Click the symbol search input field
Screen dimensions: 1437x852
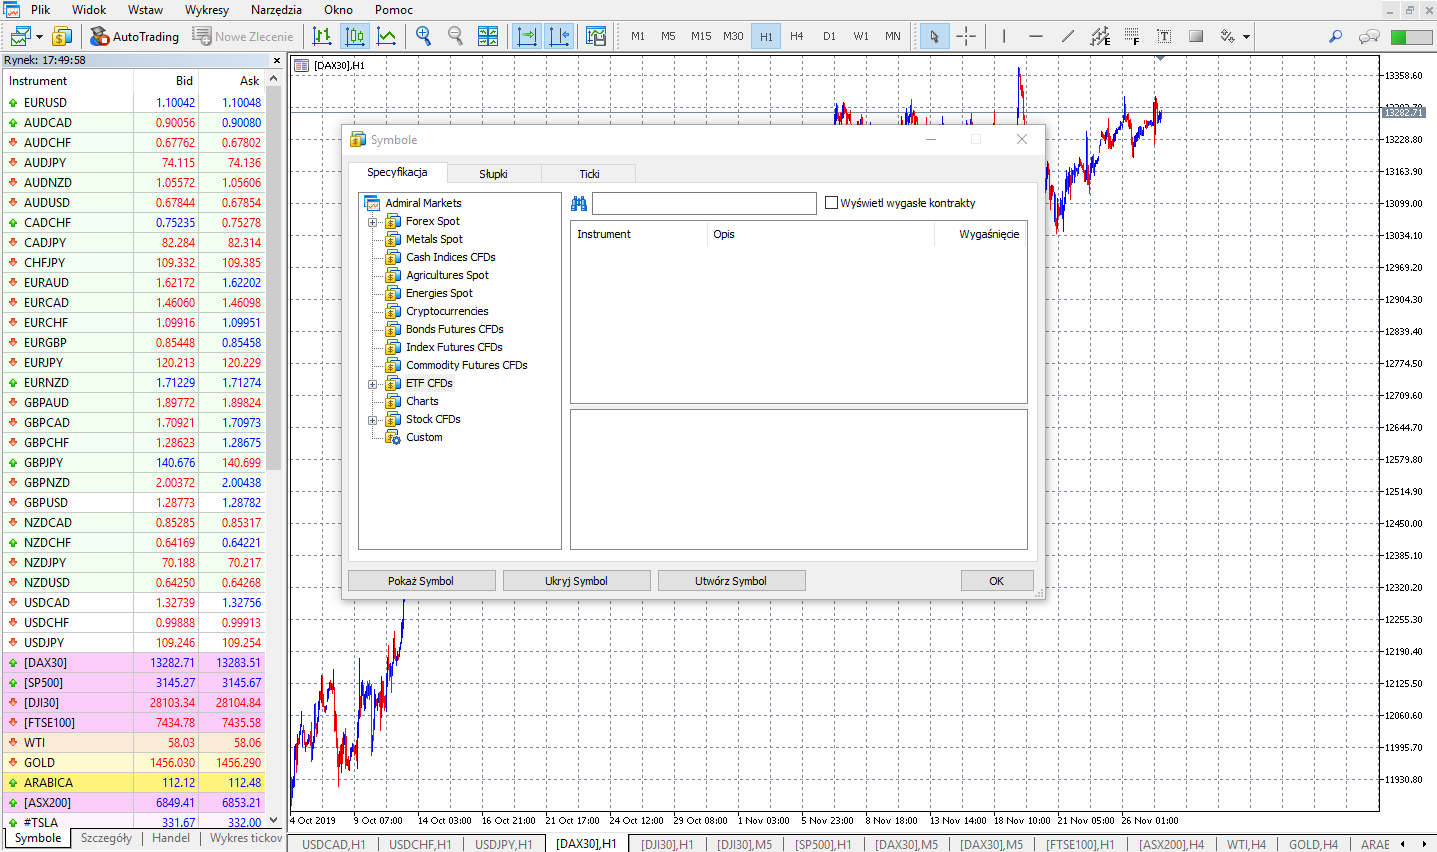[x=704, y=203]
